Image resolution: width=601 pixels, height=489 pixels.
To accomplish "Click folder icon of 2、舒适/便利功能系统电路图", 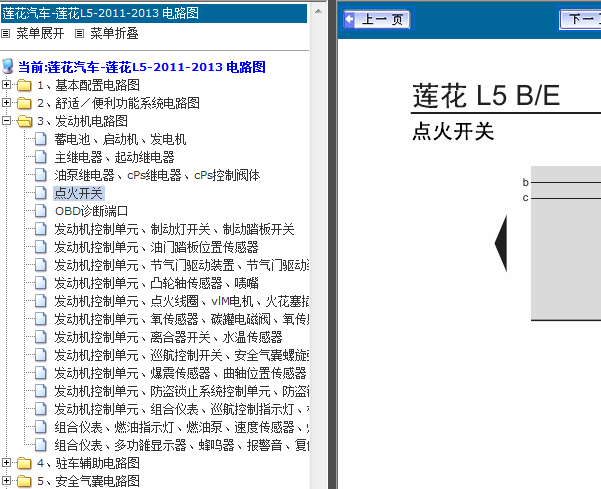I will coord(24,103).
